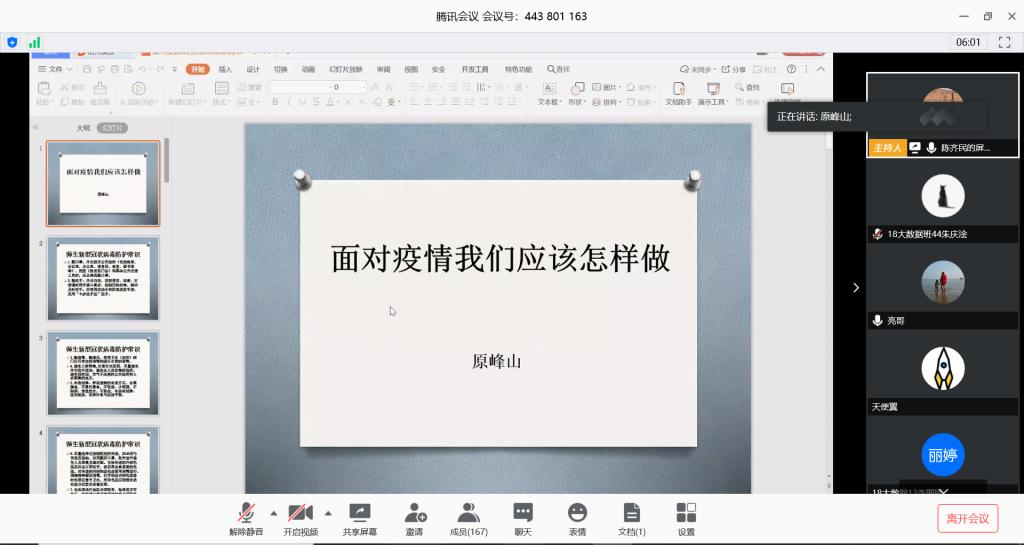
Task: Check the green network signal icon
Action: click(35, 42)
